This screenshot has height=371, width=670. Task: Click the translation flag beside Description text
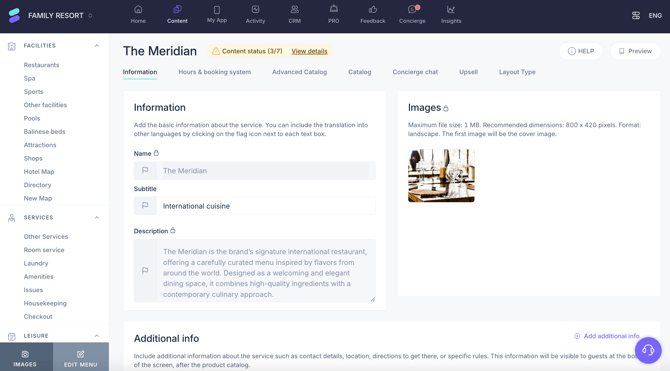point(145,271)
